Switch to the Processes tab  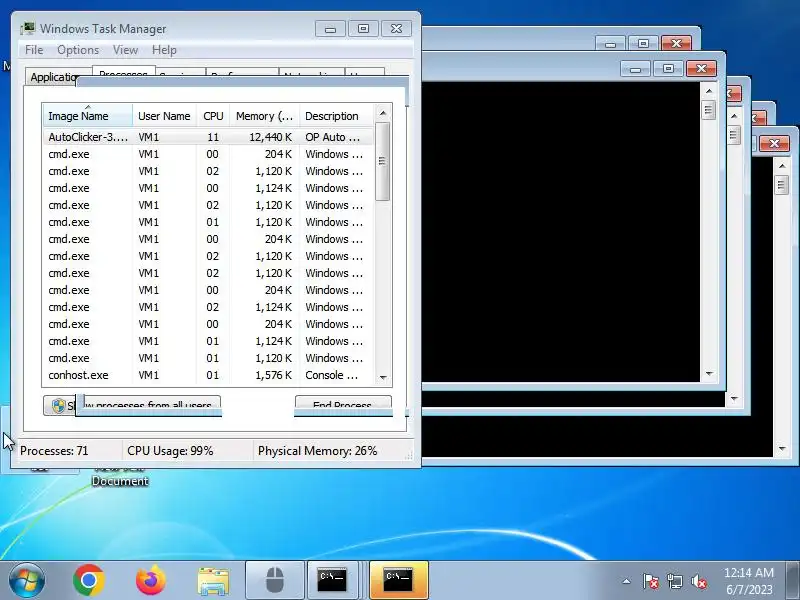click(123, 72)
